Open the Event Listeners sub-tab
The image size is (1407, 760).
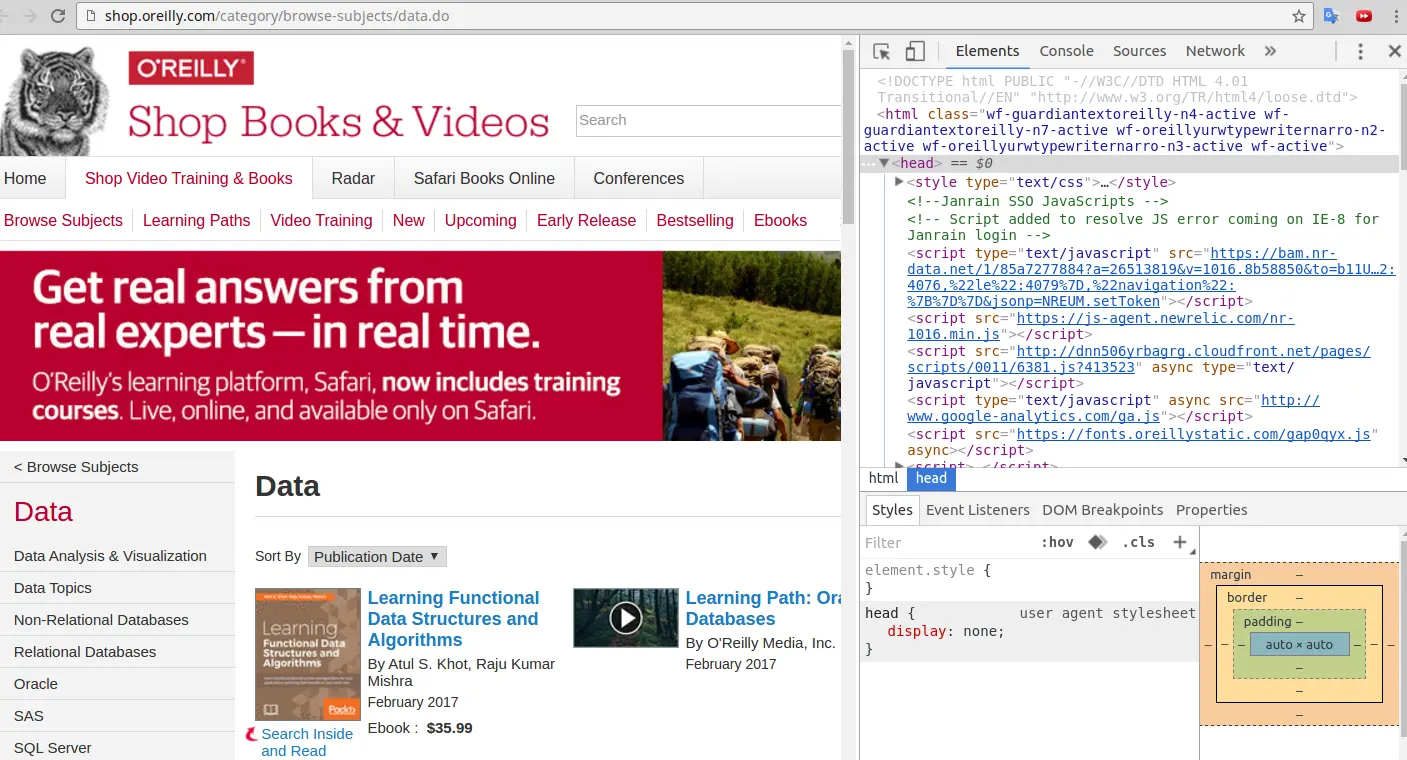[977, 510]
